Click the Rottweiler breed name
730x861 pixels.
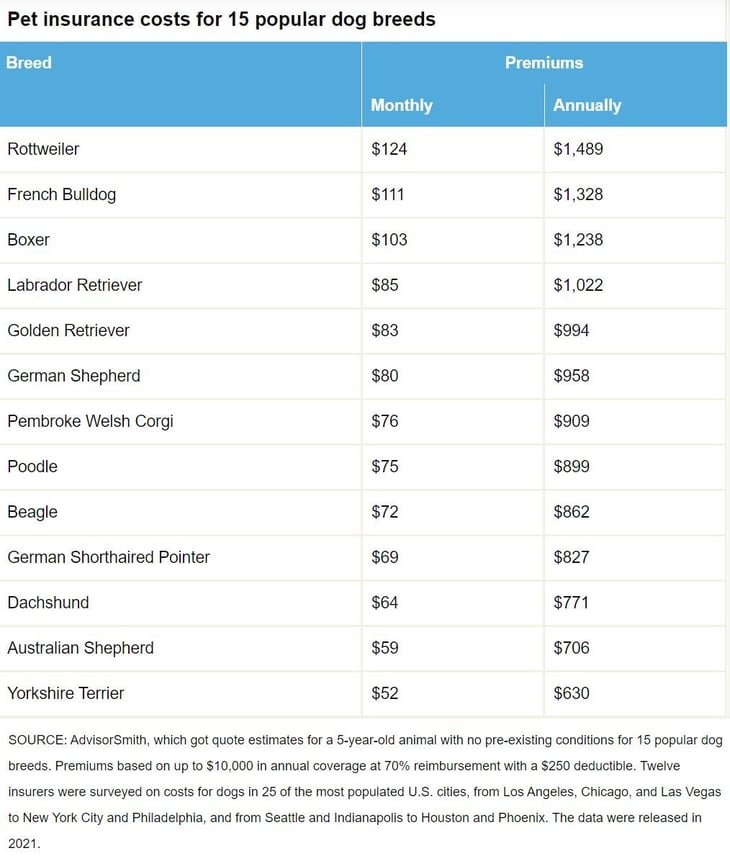pyautogui.click(x=43, y=149)
